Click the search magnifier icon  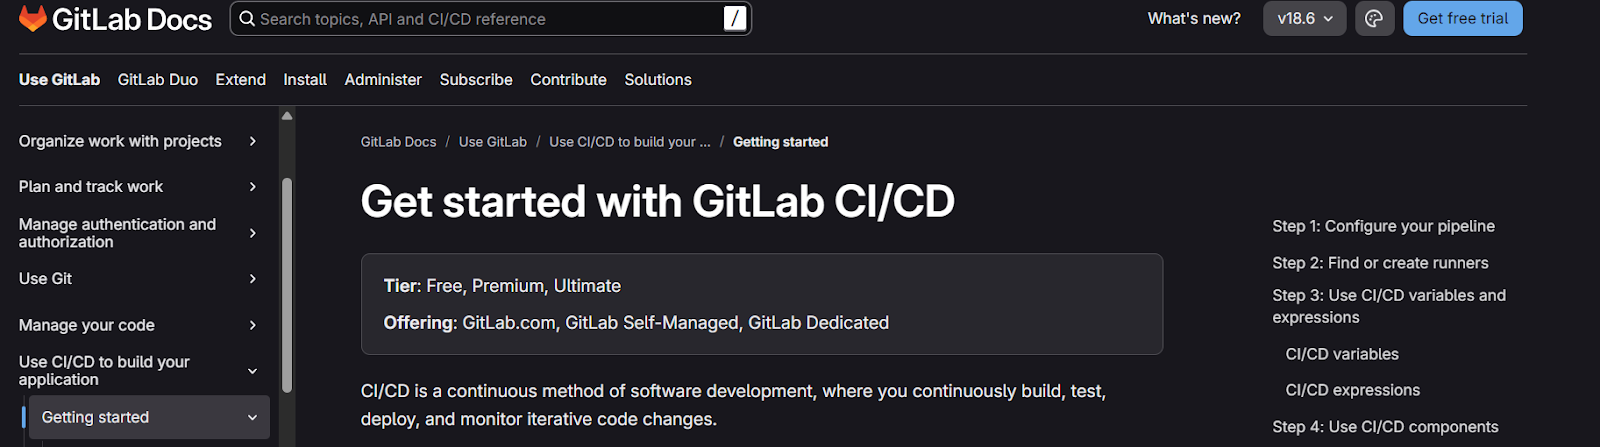(247, 18)
